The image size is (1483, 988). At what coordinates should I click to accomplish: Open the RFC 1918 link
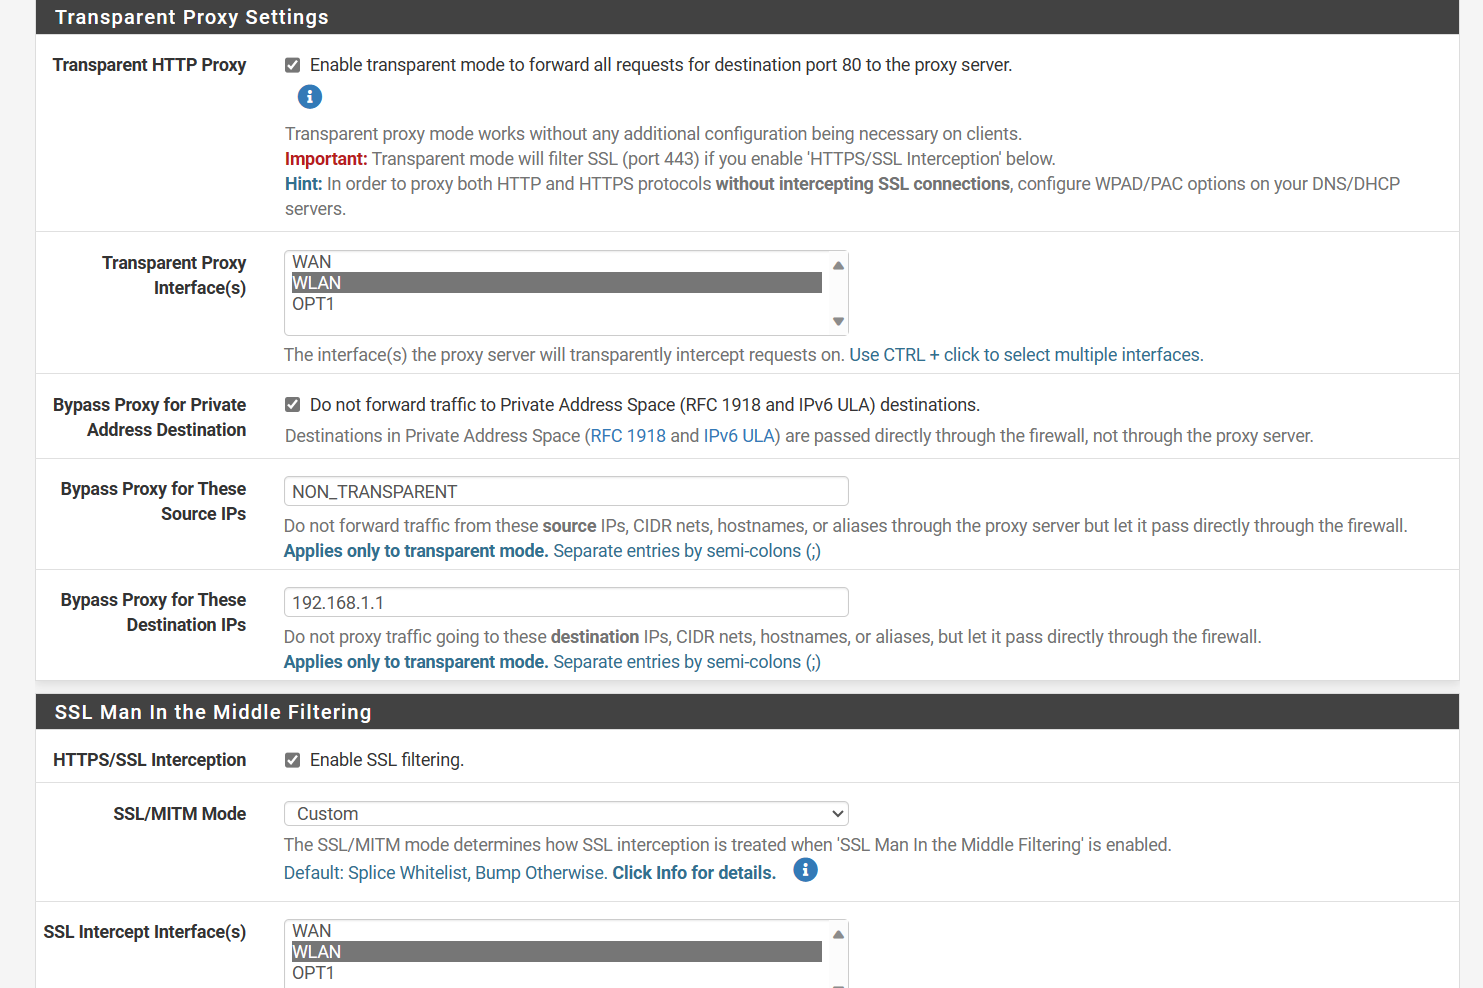(628, 436)
